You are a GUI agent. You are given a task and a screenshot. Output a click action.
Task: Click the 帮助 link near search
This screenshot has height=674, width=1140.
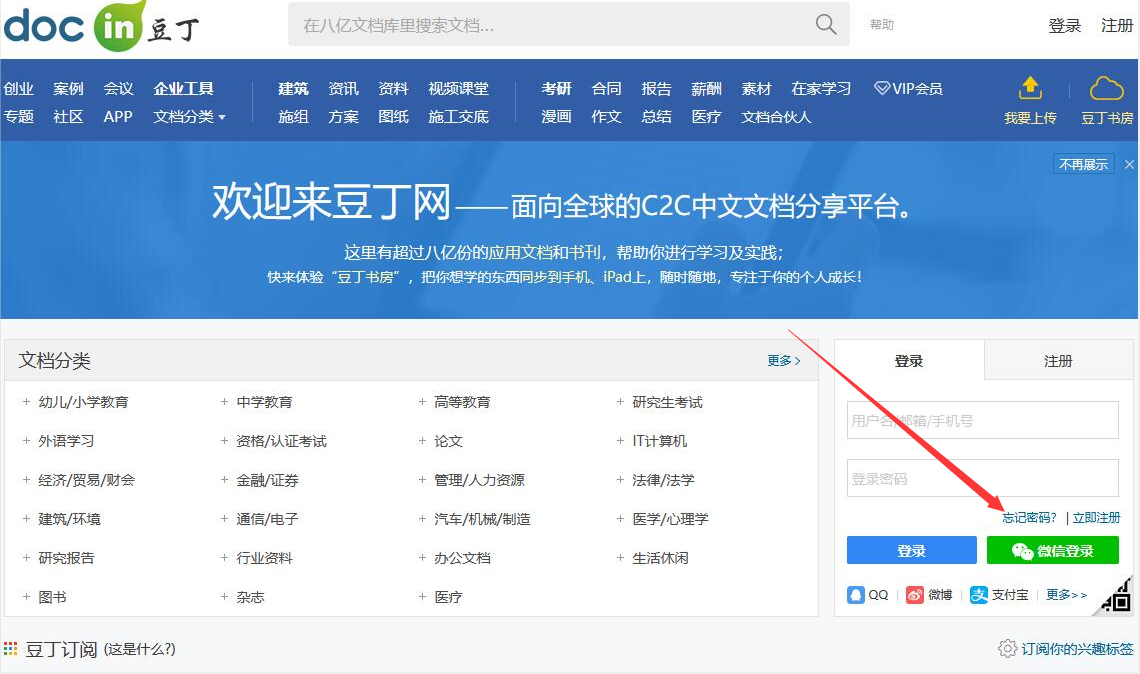[882, 25]
